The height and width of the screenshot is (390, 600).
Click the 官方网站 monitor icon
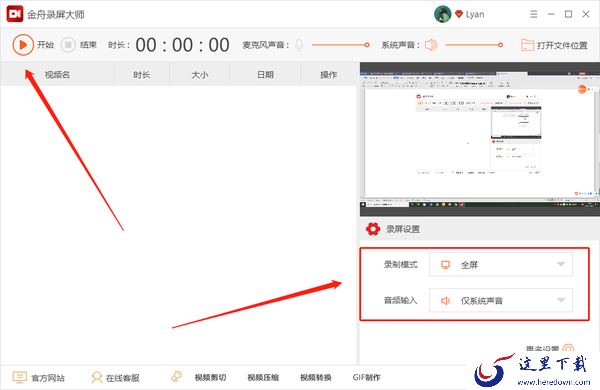tap(20, 377)
